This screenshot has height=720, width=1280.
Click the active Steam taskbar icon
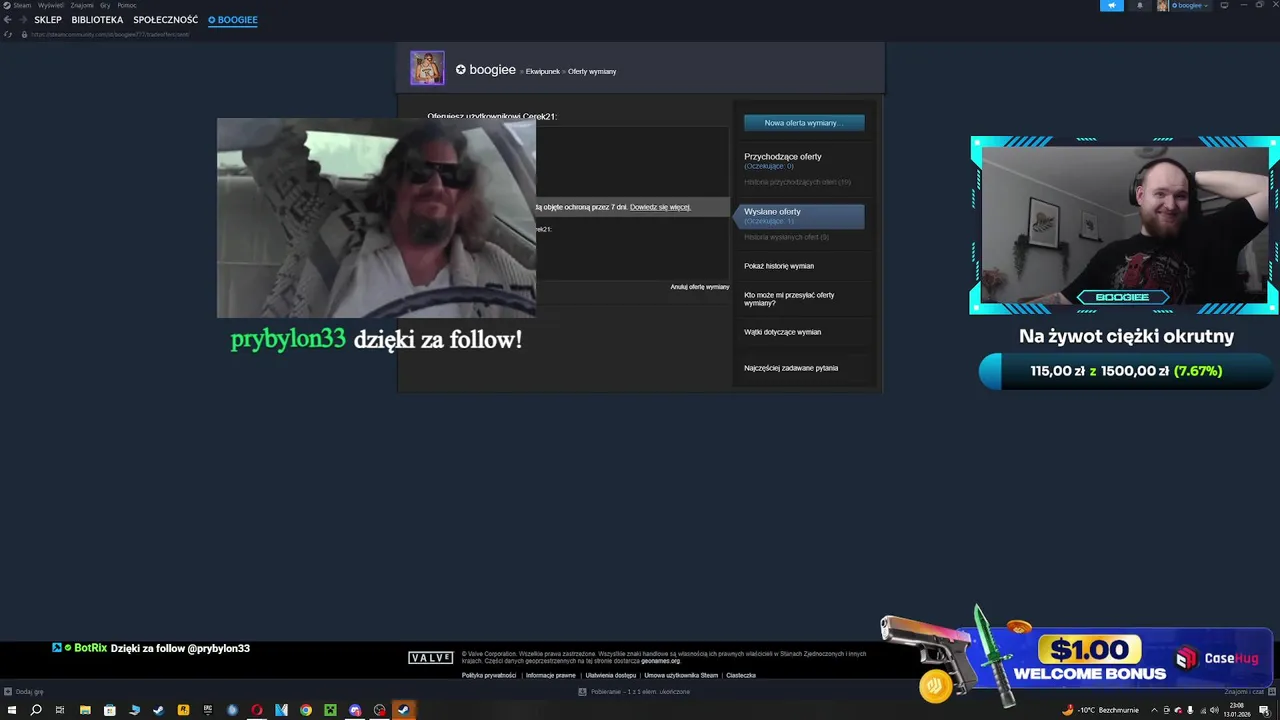(404, 710)
